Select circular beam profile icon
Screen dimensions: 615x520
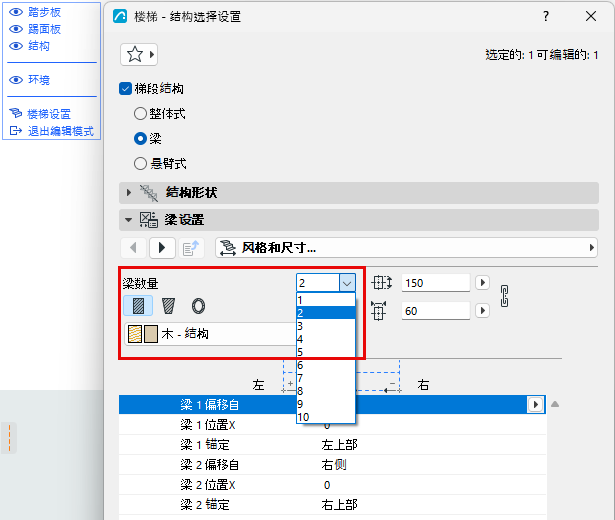[198, 306]
